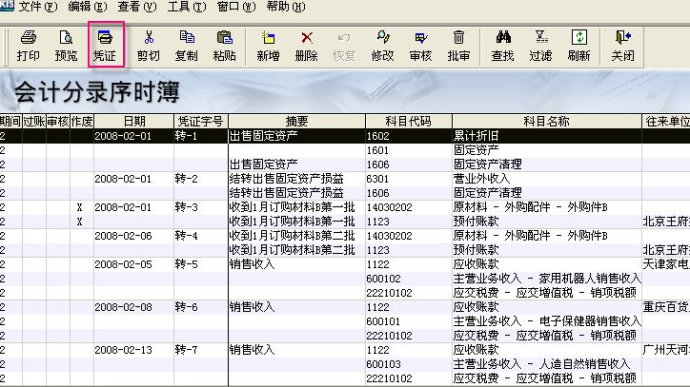Image resolution: width=690 pixels, height=387 pixels.
Task: Click date cell 2008-02-05
Action: coord(123,264)
